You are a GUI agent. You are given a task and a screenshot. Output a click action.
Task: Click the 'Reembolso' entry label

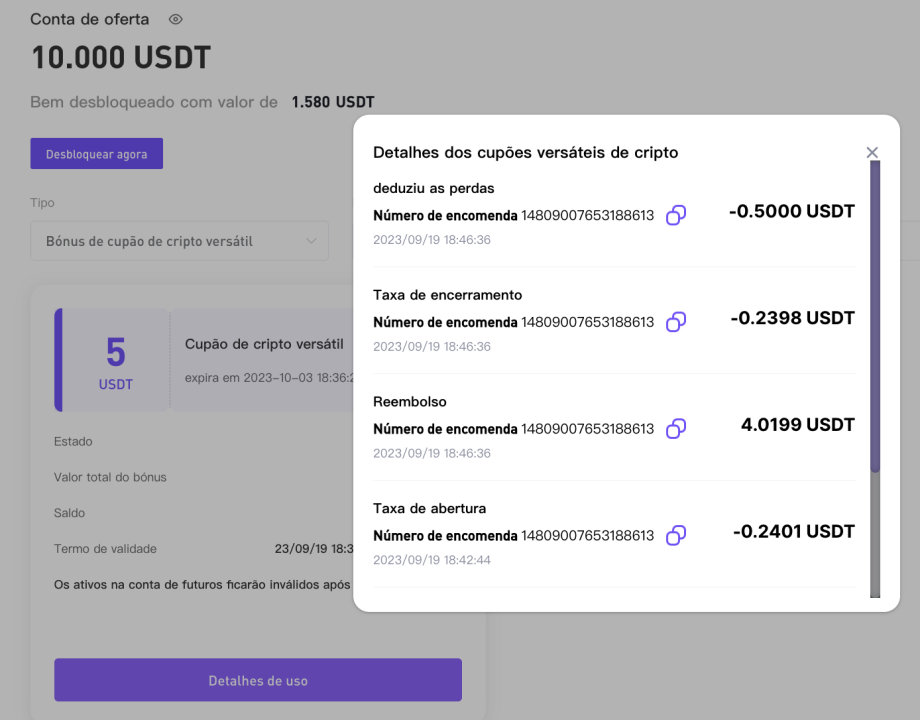(x=410, y=402)
